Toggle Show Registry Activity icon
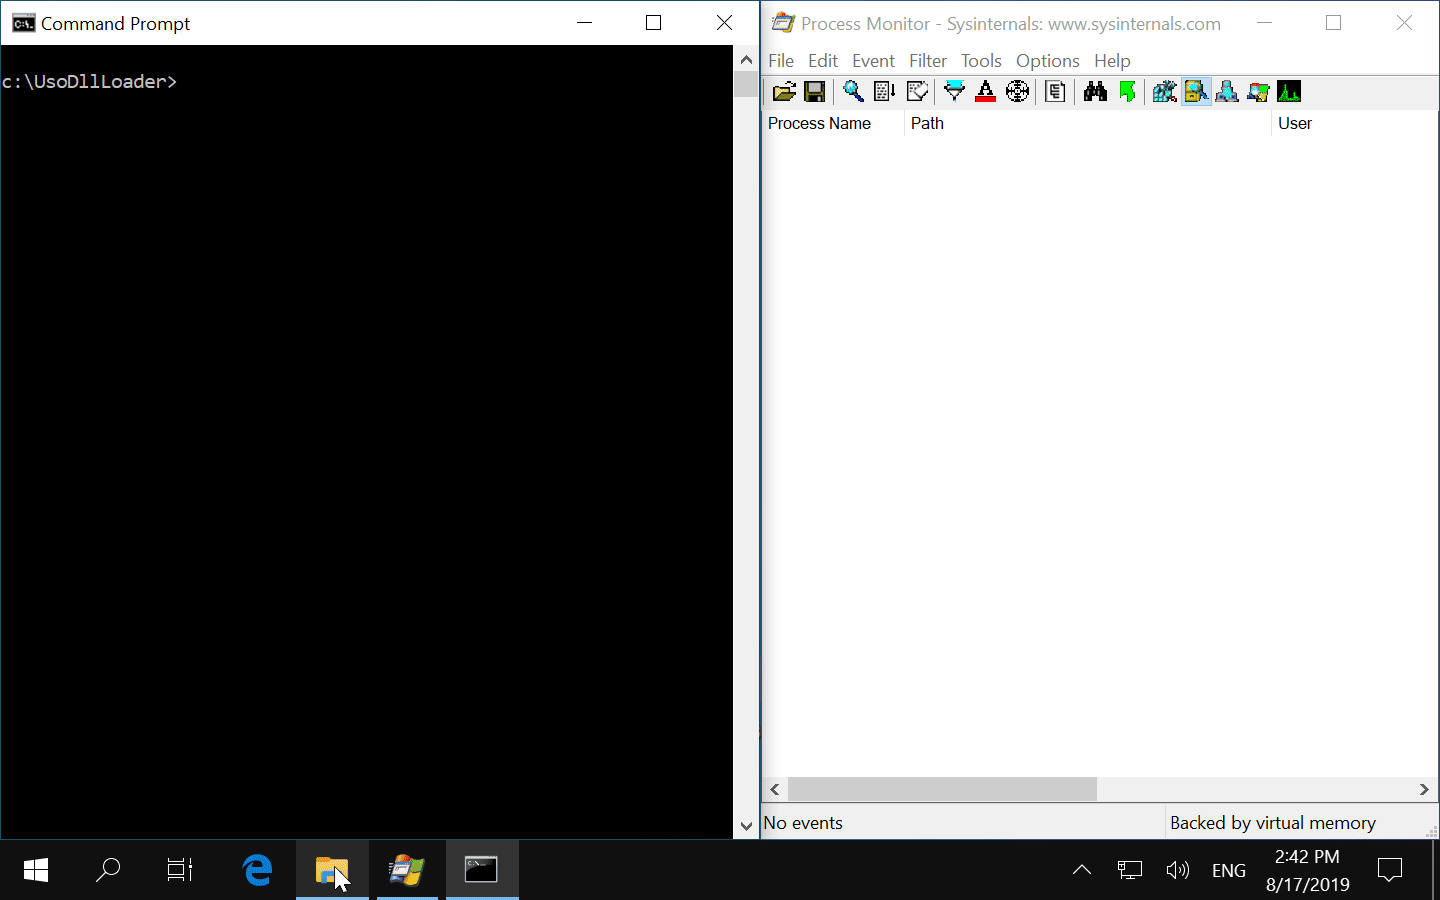This screenshot has height=900, width=1440. tap(1165, 92)
